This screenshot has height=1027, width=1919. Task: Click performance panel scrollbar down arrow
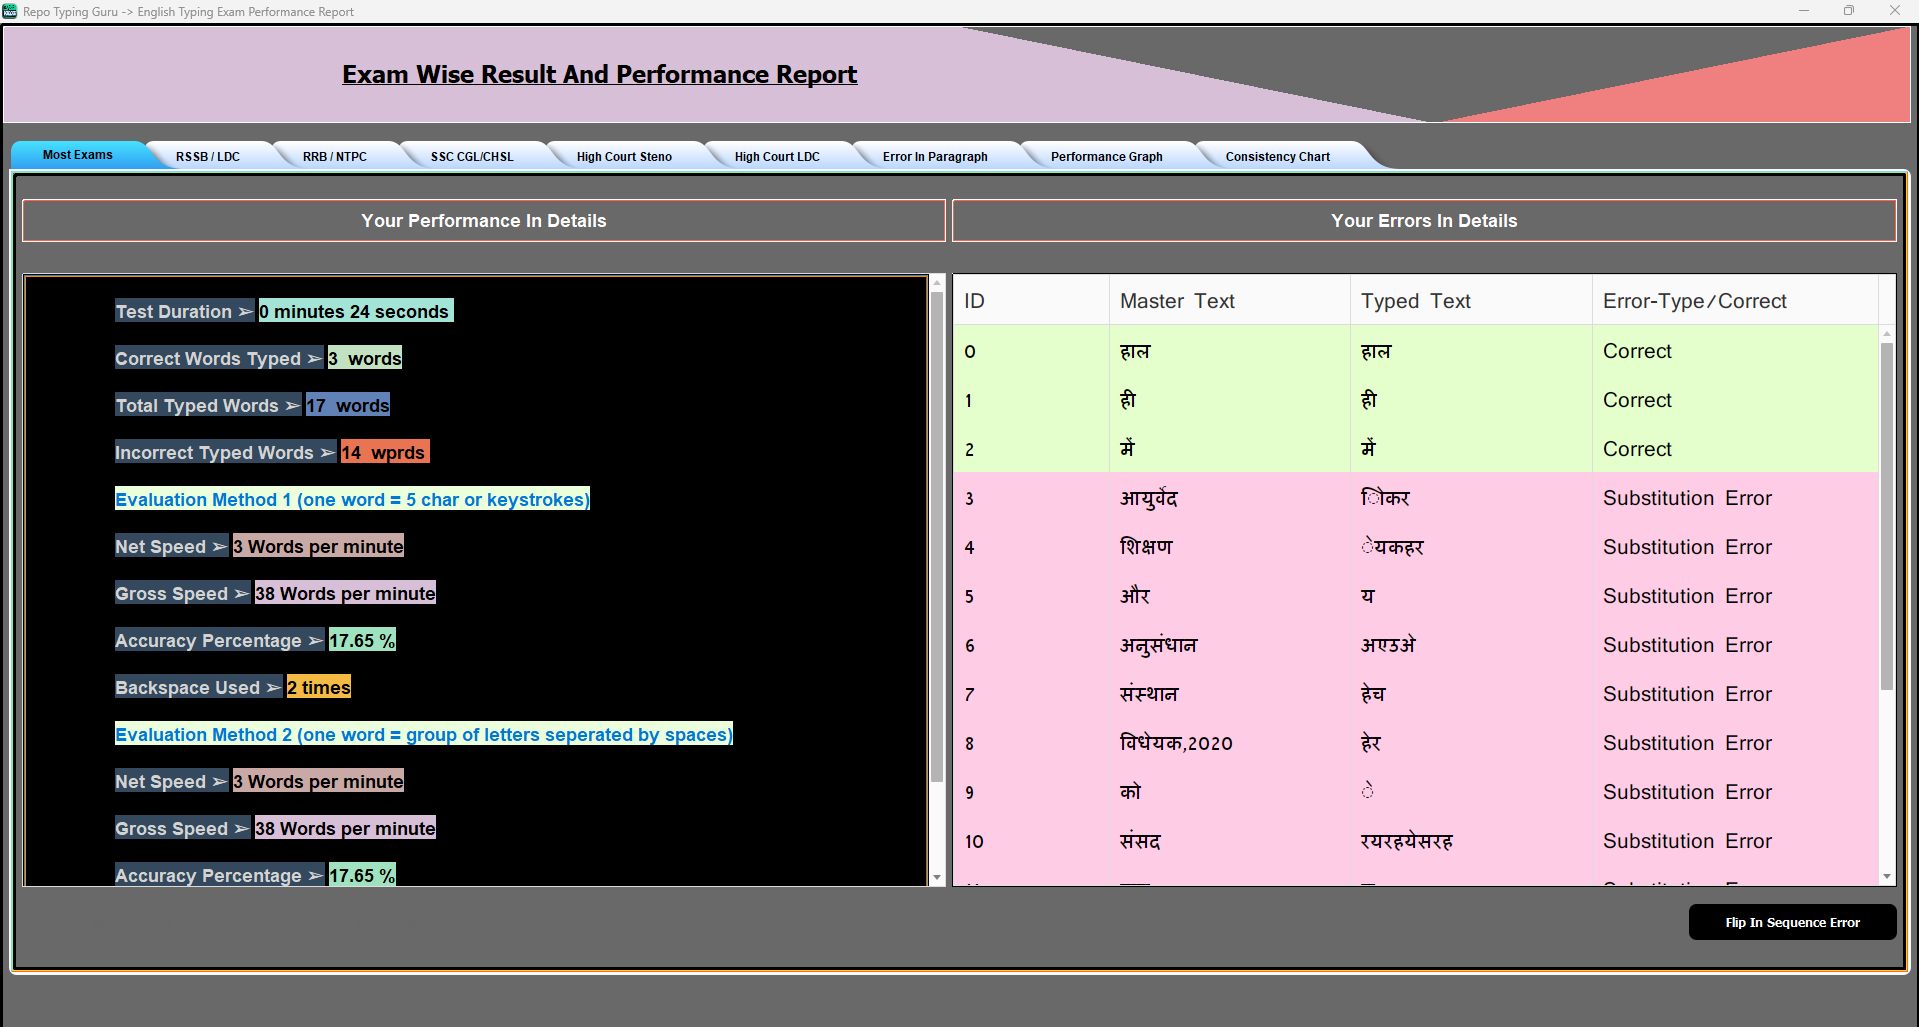pos(937,877)
